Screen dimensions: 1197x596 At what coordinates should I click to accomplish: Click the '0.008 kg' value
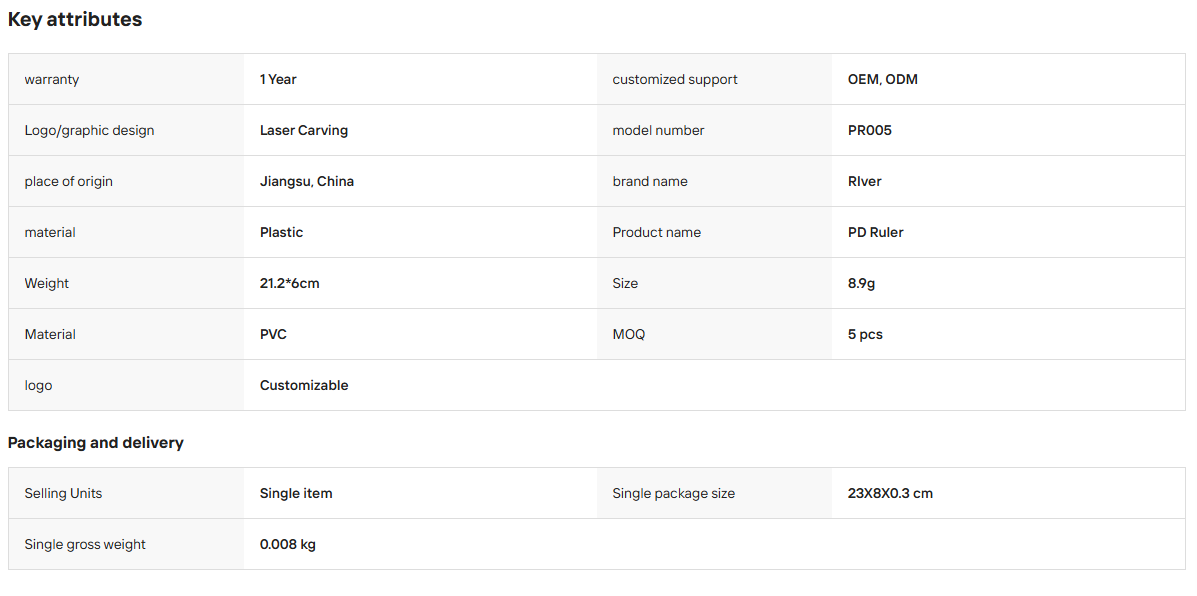(x=288, y=545)
